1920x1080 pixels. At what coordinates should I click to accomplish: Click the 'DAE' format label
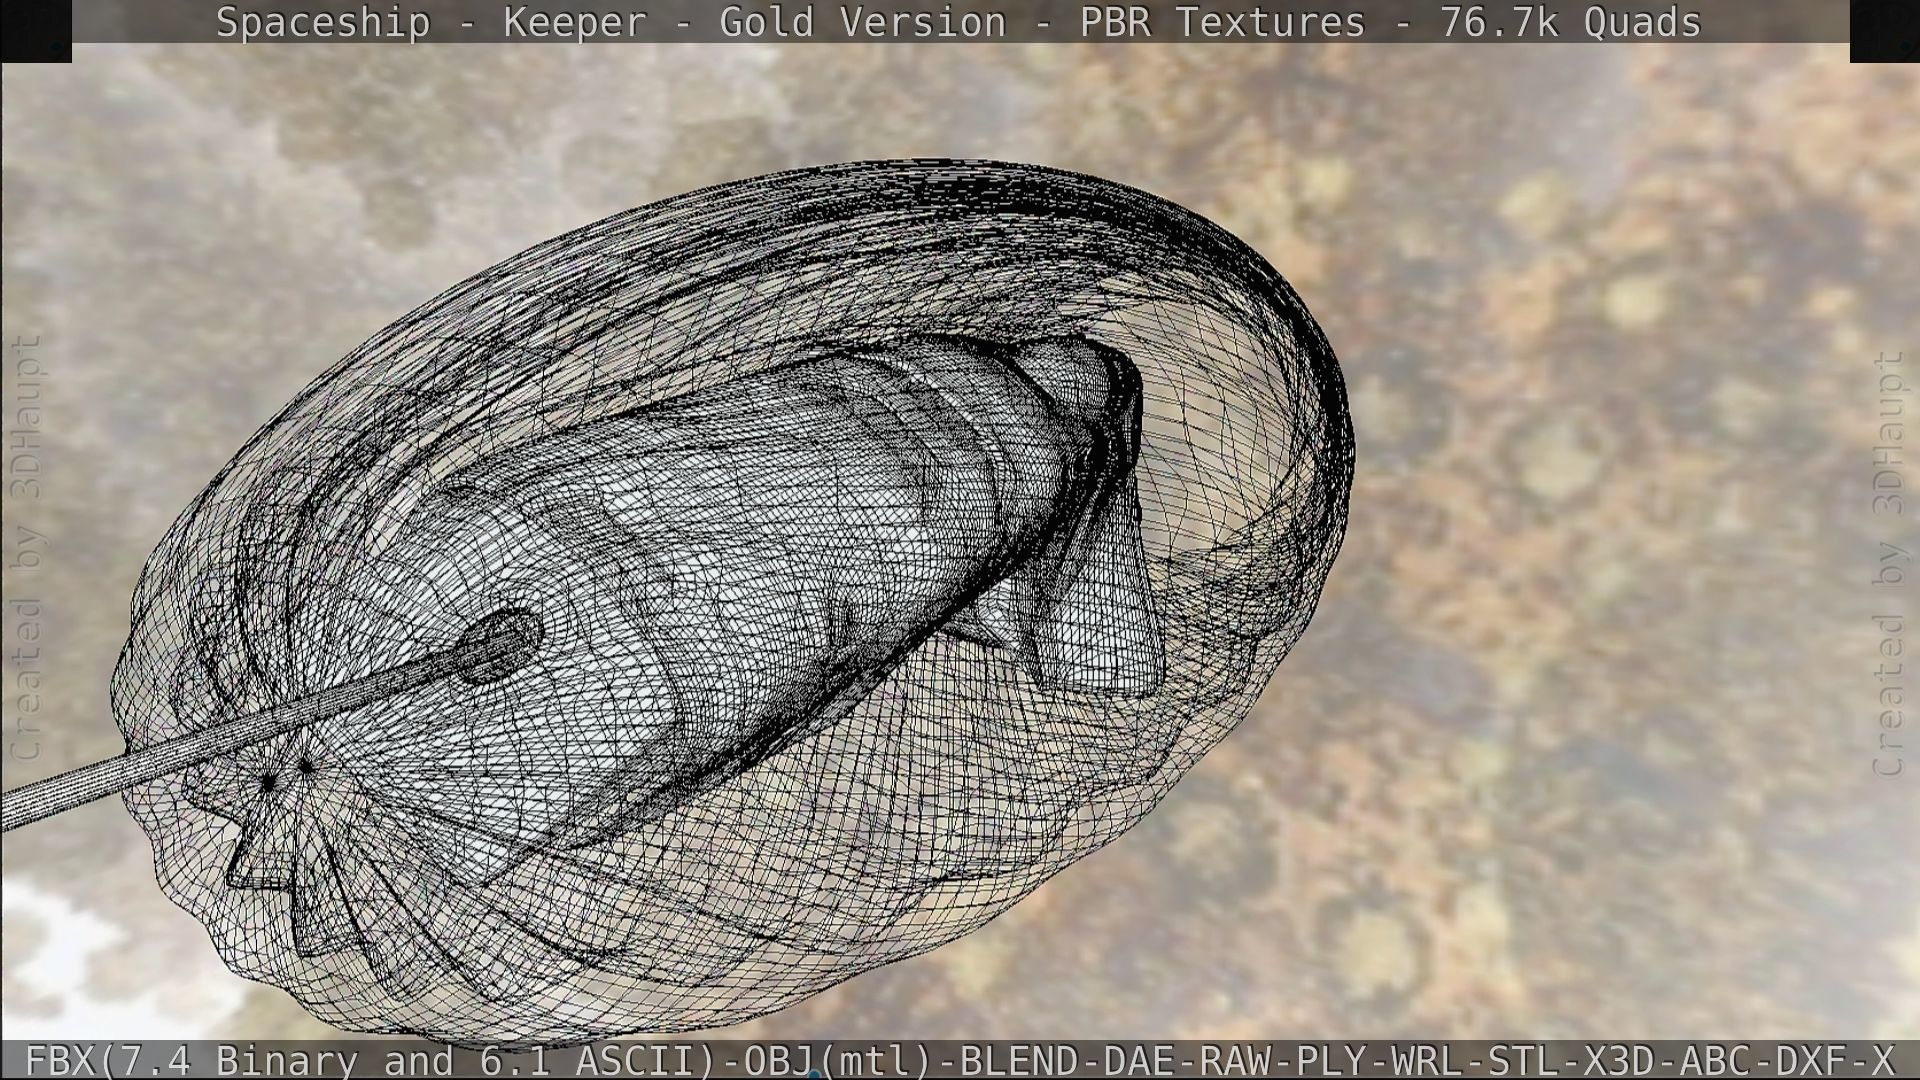1139,1060
